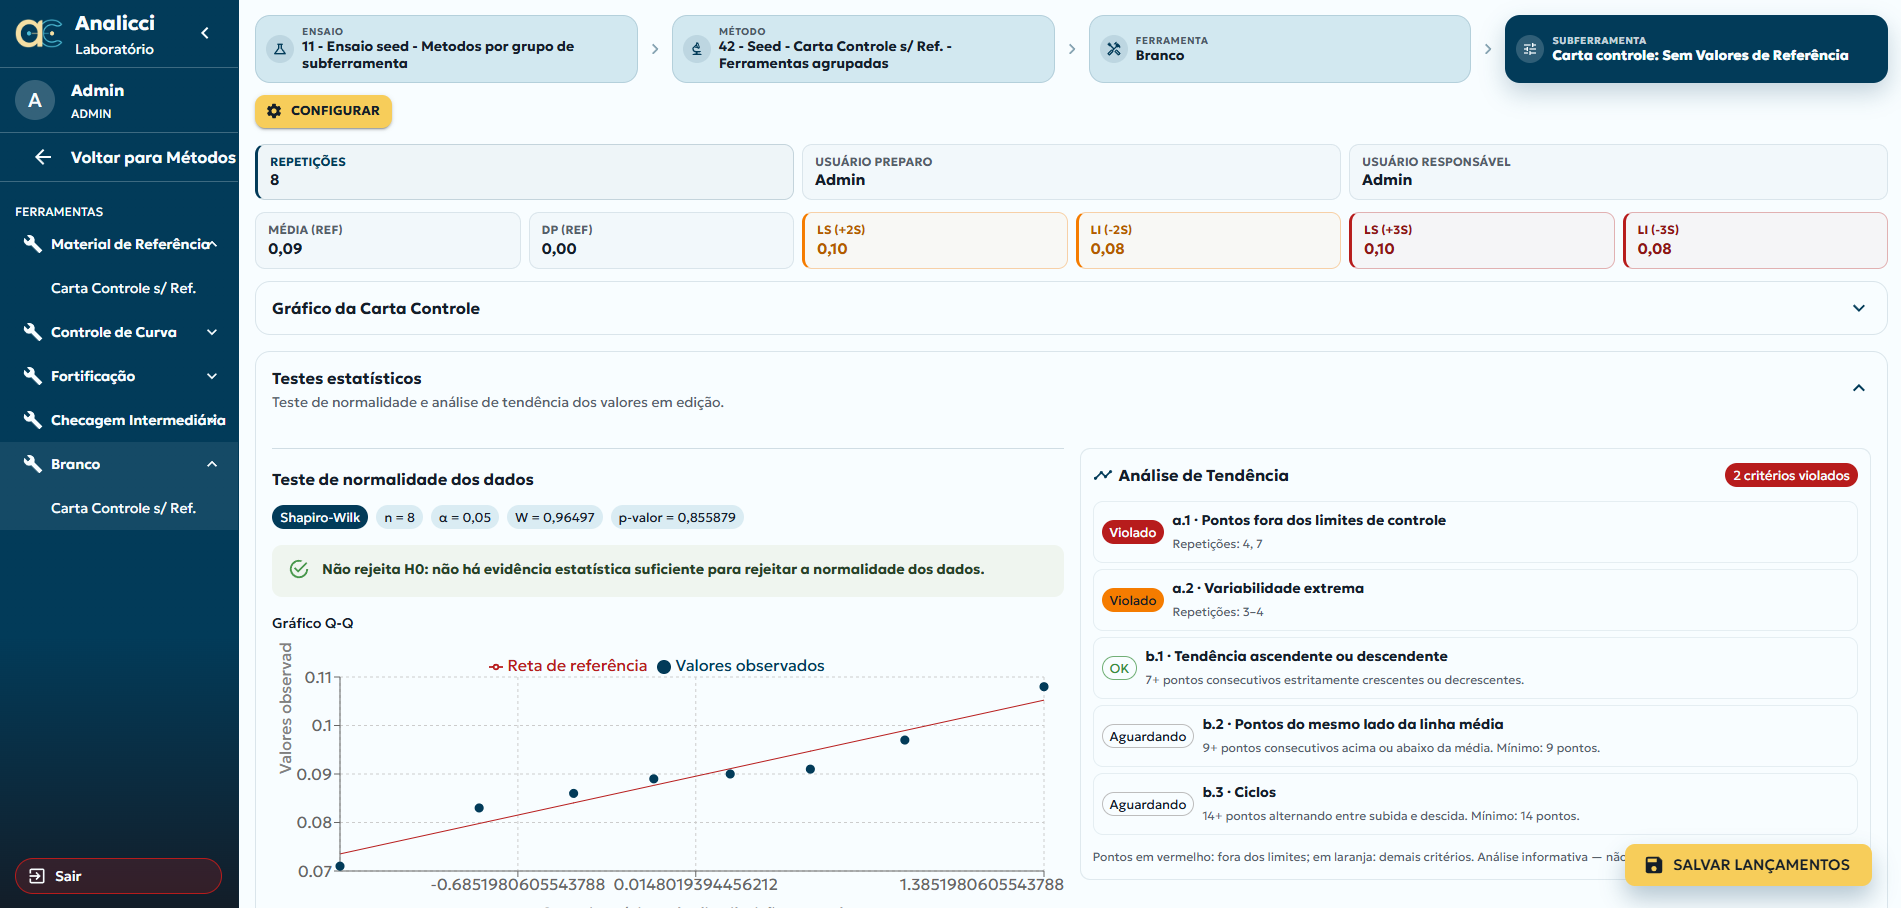Image resolution: width=1901 pixels, height=908 pixels.
Task: Click the tools icon in the Ferramenta breadcrumb
Action: pyautogui.click(x=1114, y=48)
